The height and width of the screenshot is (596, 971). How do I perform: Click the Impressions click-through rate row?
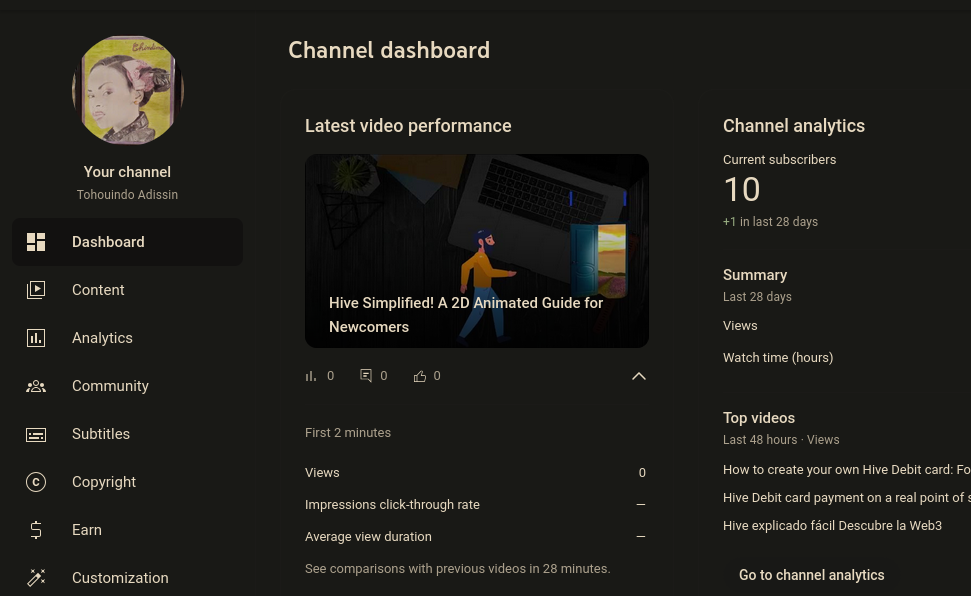click(x=476, y=504)
